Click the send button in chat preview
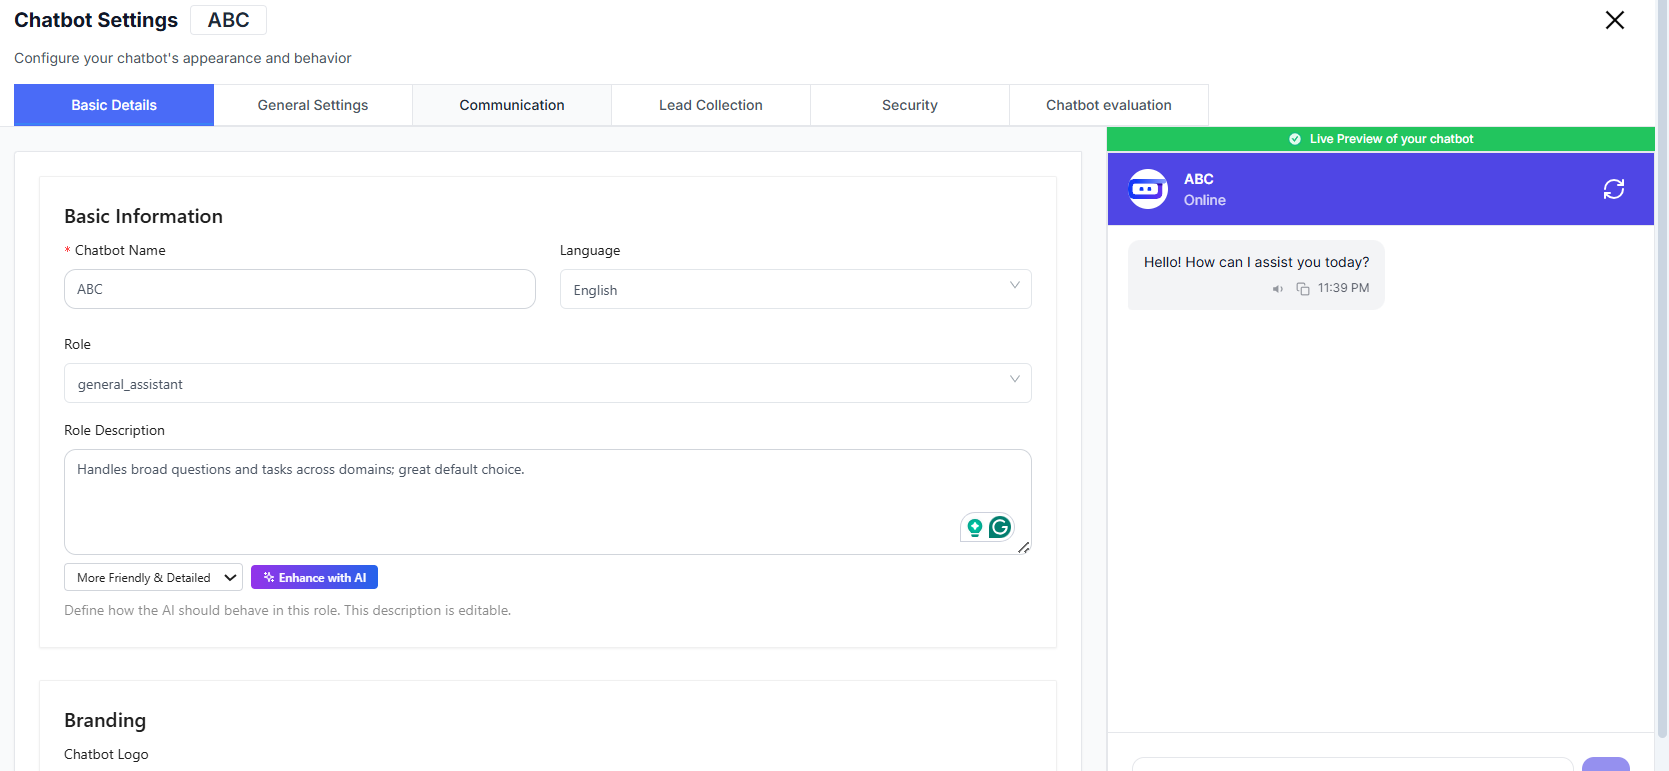Viewport: 1669px width, 771px height. pos(1605,765)
